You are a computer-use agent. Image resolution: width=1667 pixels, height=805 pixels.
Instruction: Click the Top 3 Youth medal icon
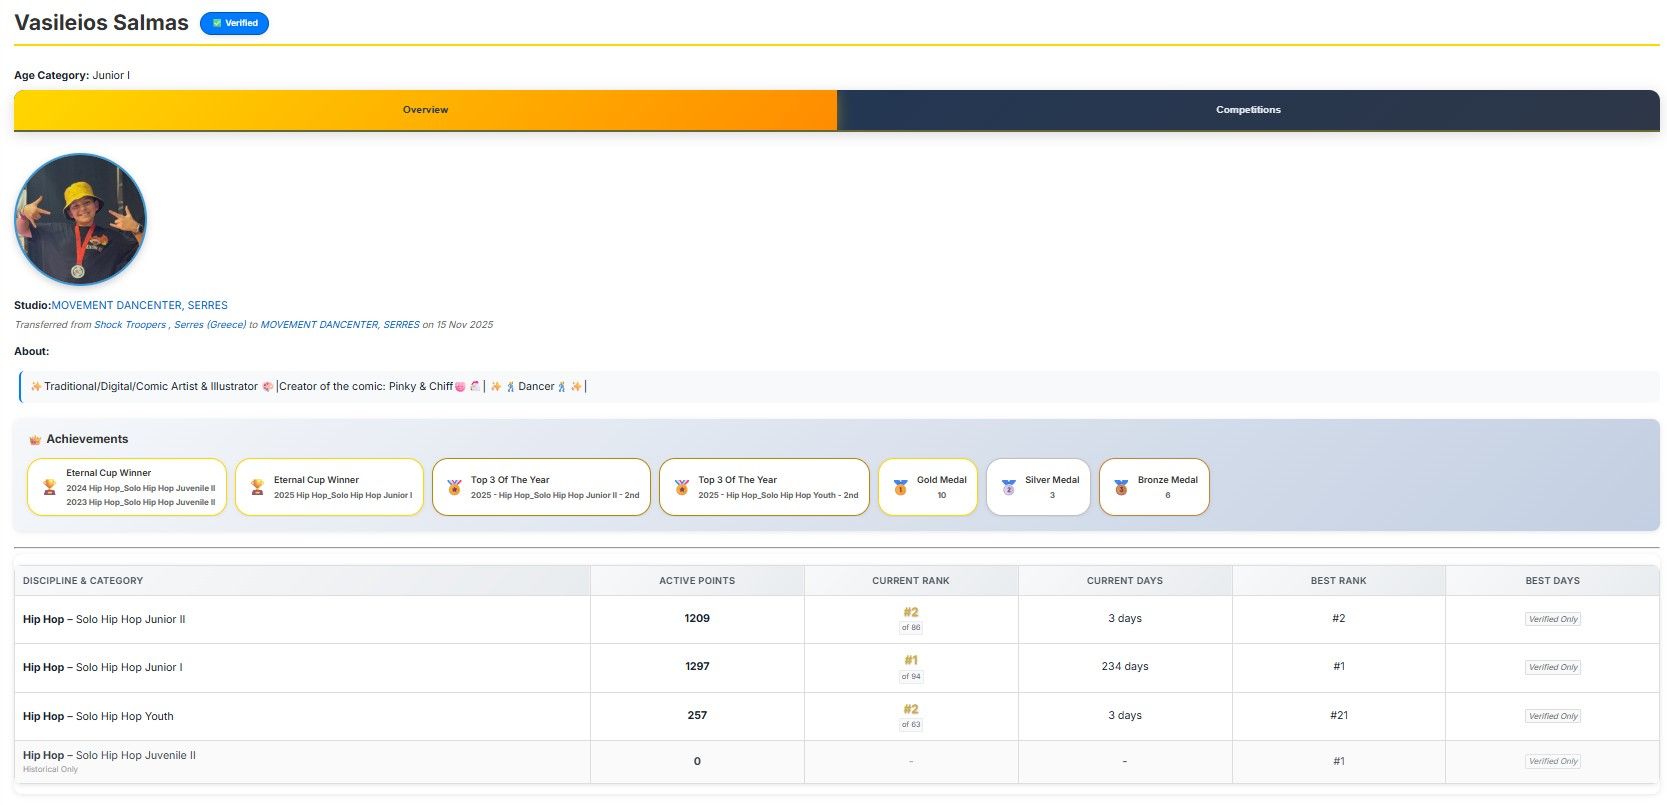click(x=681, y=487)
